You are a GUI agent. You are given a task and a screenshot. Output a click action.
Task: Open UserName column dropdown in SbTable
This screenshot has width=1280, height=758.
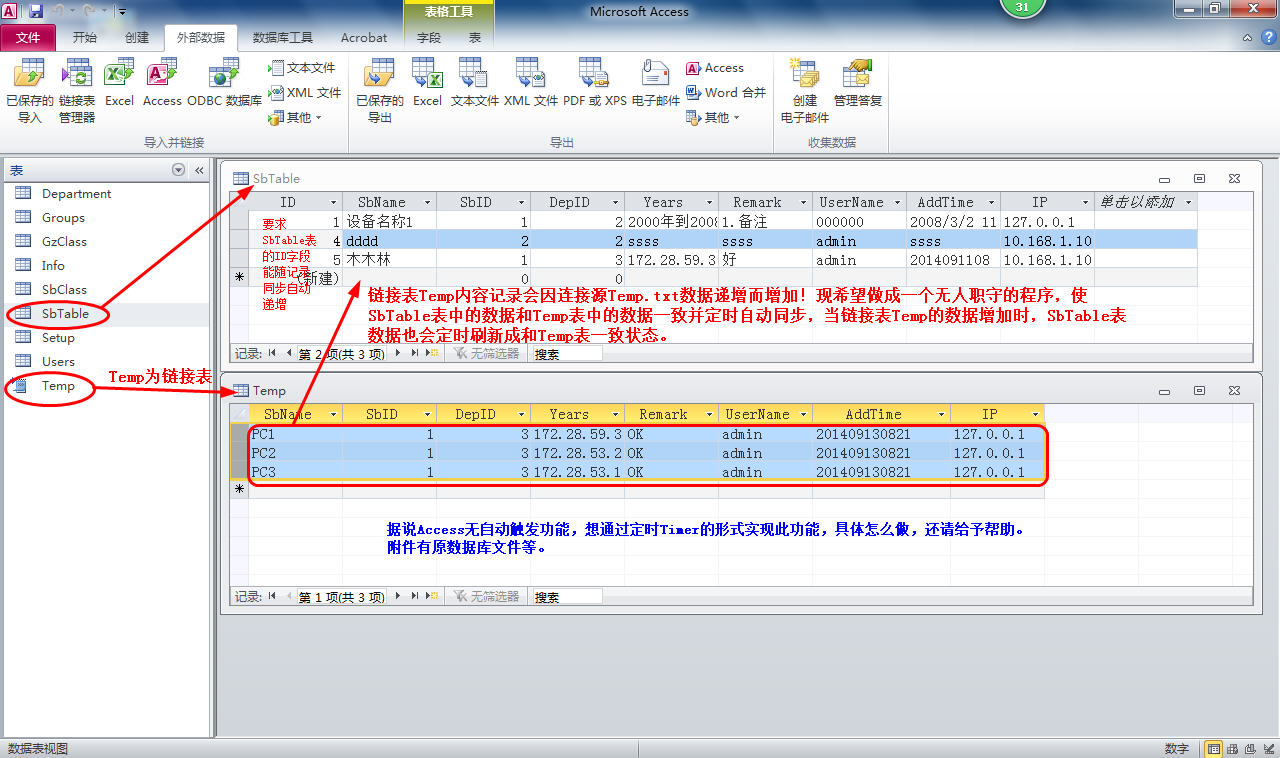click(897, 202)
